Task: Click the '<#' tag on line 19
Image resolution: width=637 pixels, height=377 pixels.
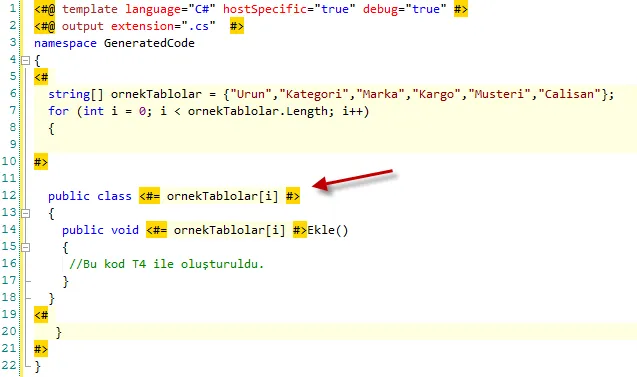Action: [41, 315]
